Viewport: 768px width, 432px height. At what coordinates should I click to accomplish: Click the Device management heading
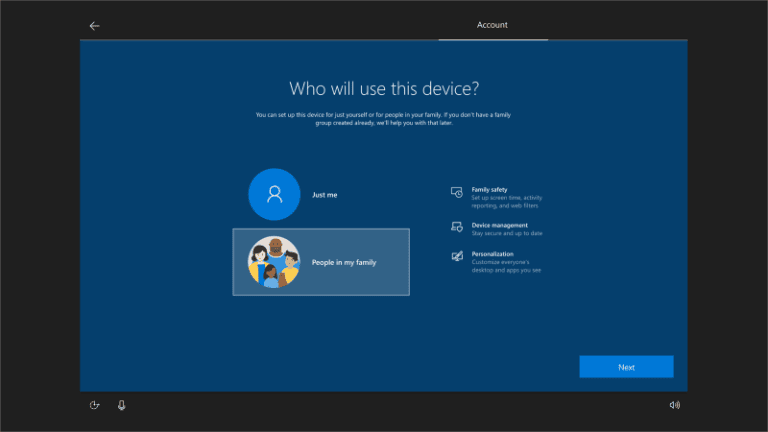500,225
